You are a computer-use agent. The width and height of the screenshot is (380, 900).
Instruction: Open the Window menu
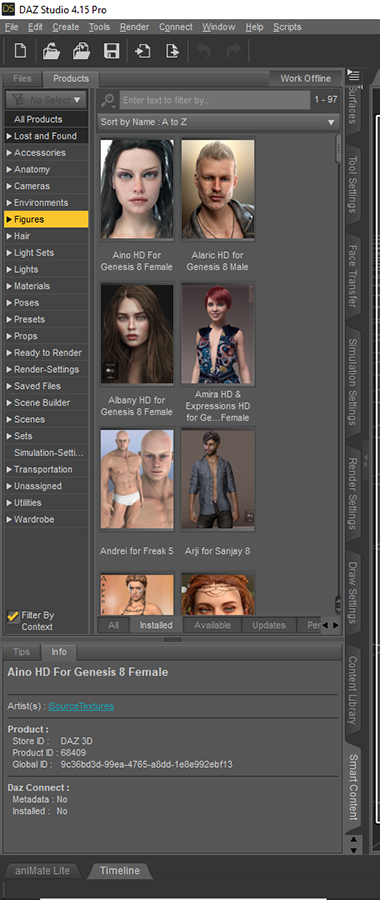pos(219,27)
